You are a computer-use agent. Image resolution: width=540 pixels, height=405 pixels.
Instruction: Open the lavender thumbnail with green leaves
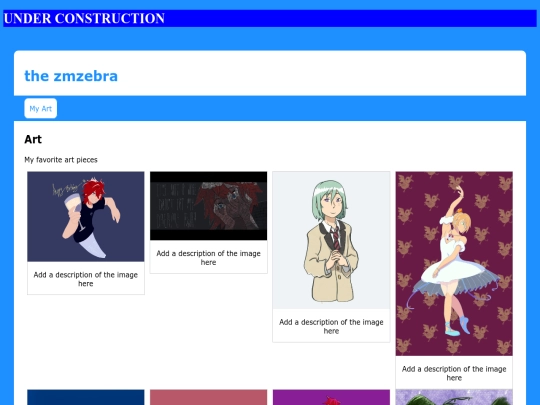pyautogui.click(x=454, y=397)
